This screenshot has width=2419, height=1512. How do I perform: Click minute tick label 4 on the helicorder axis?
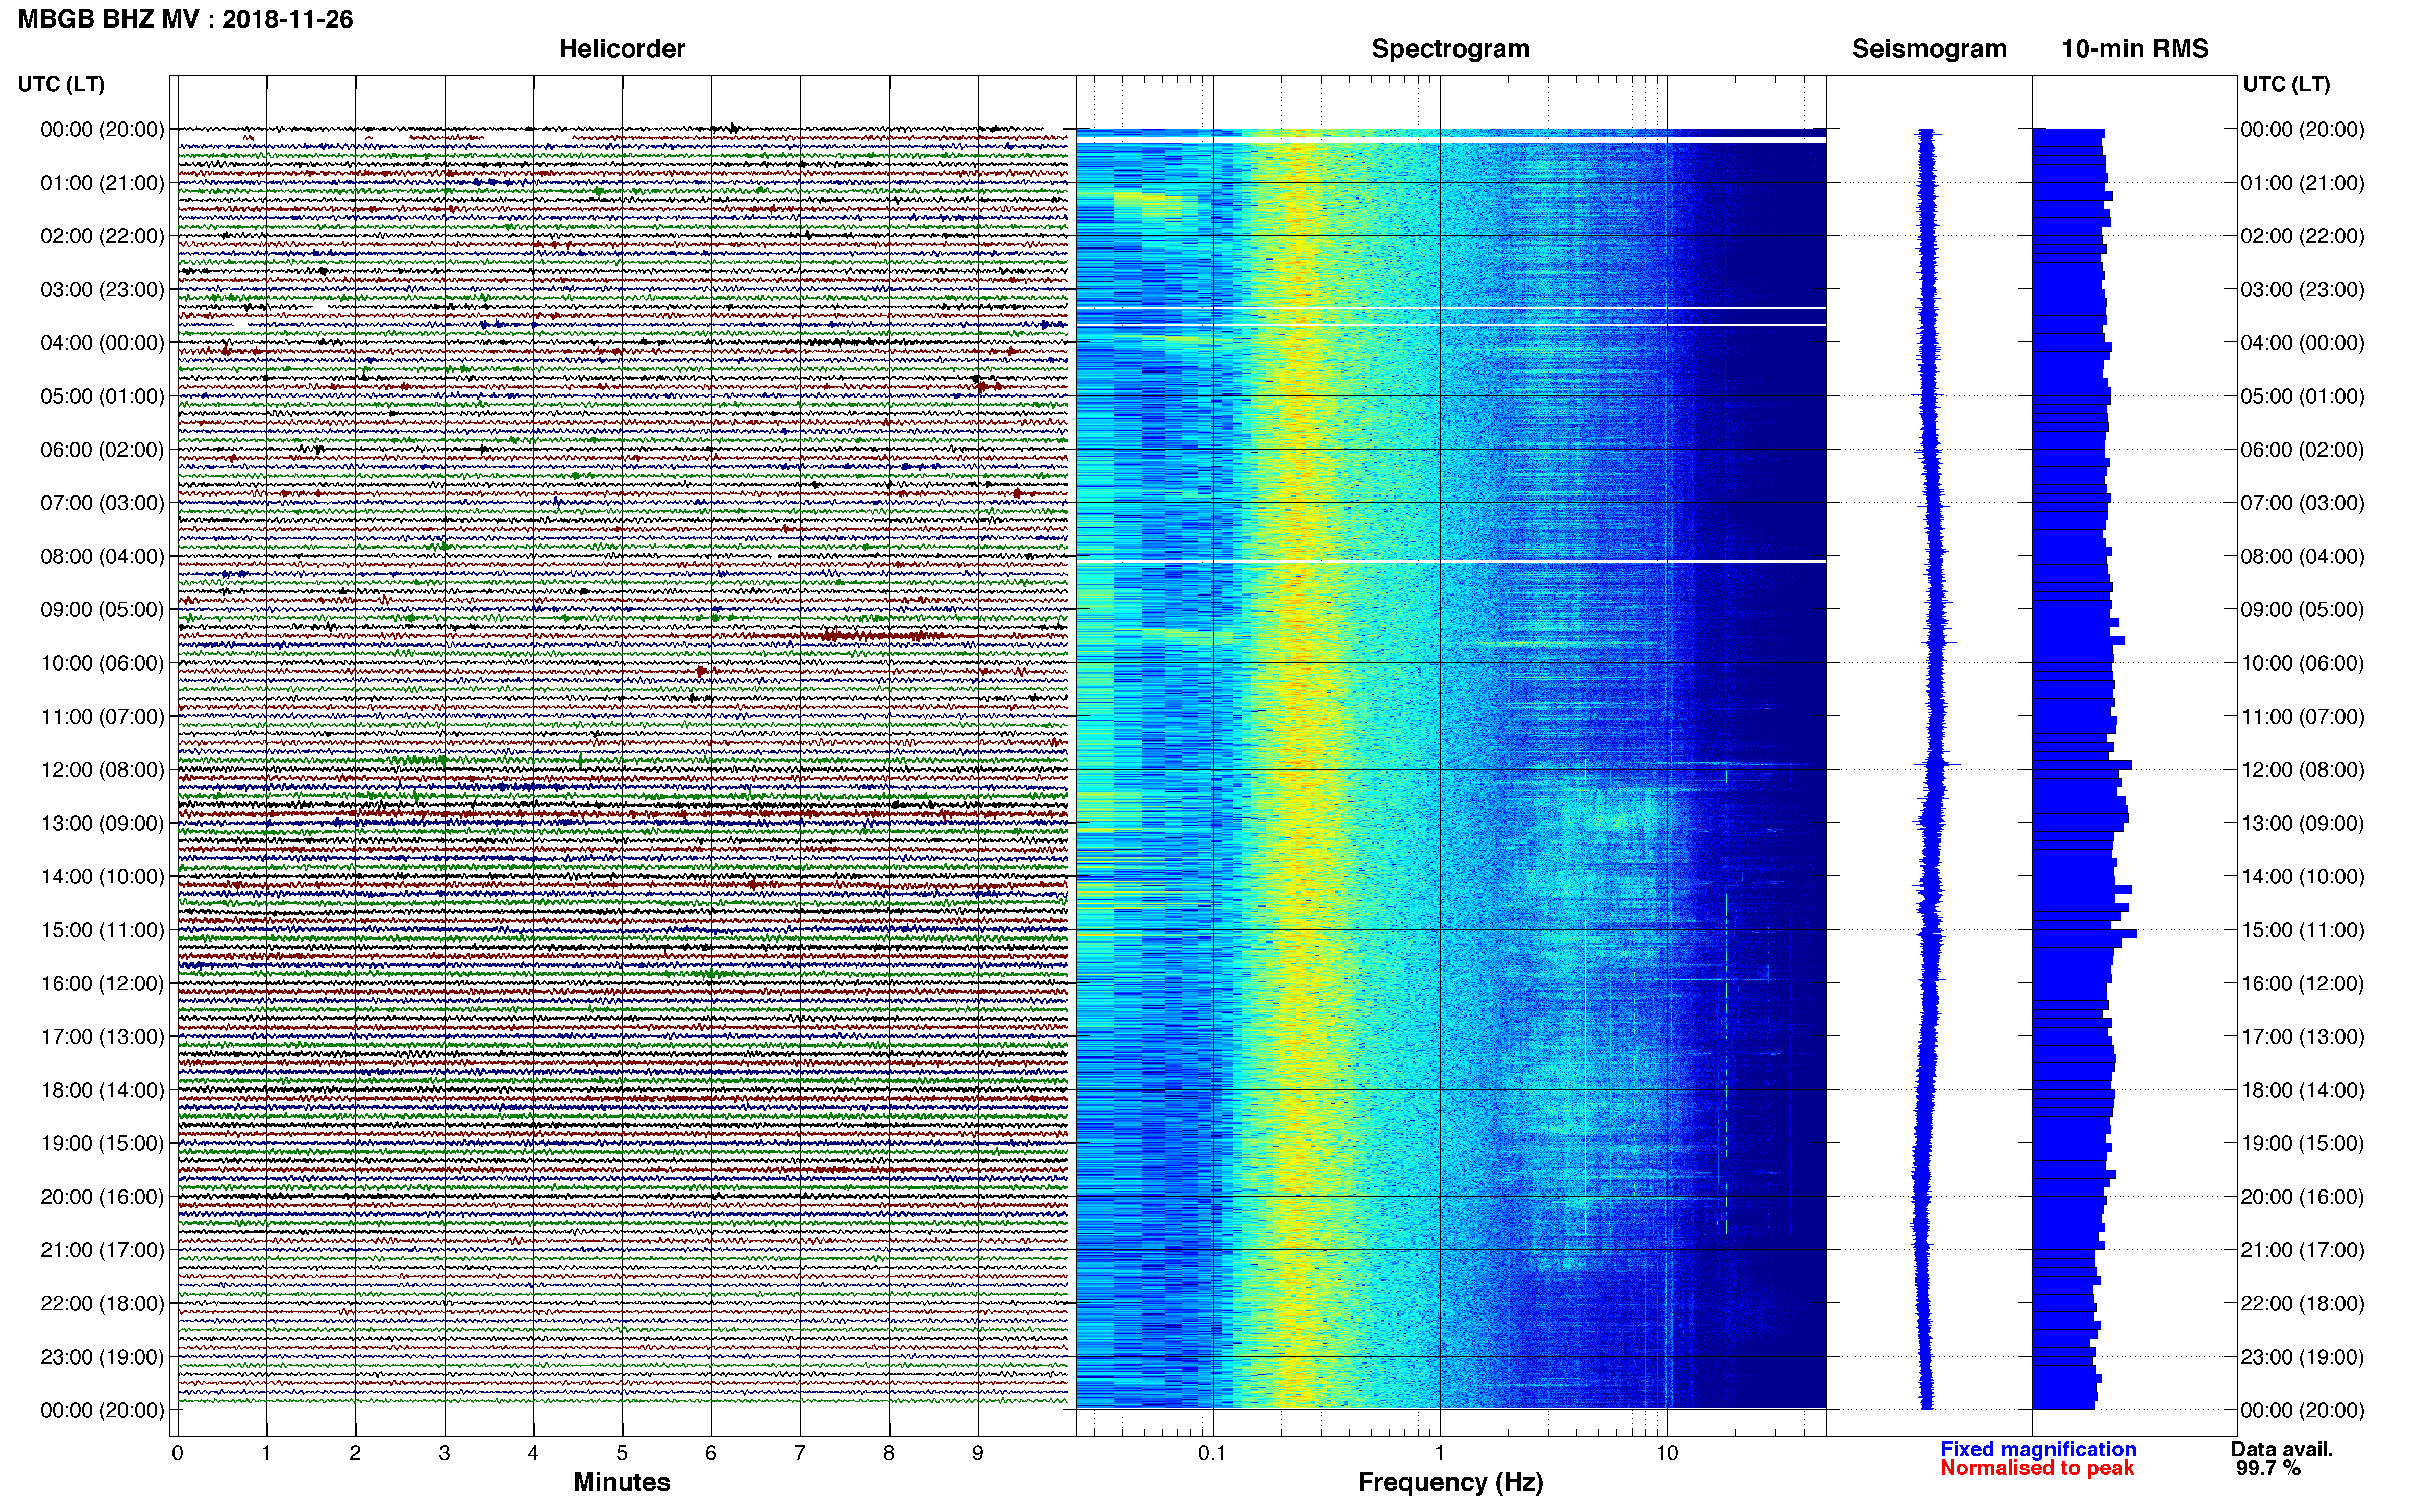click(533, 1454)
